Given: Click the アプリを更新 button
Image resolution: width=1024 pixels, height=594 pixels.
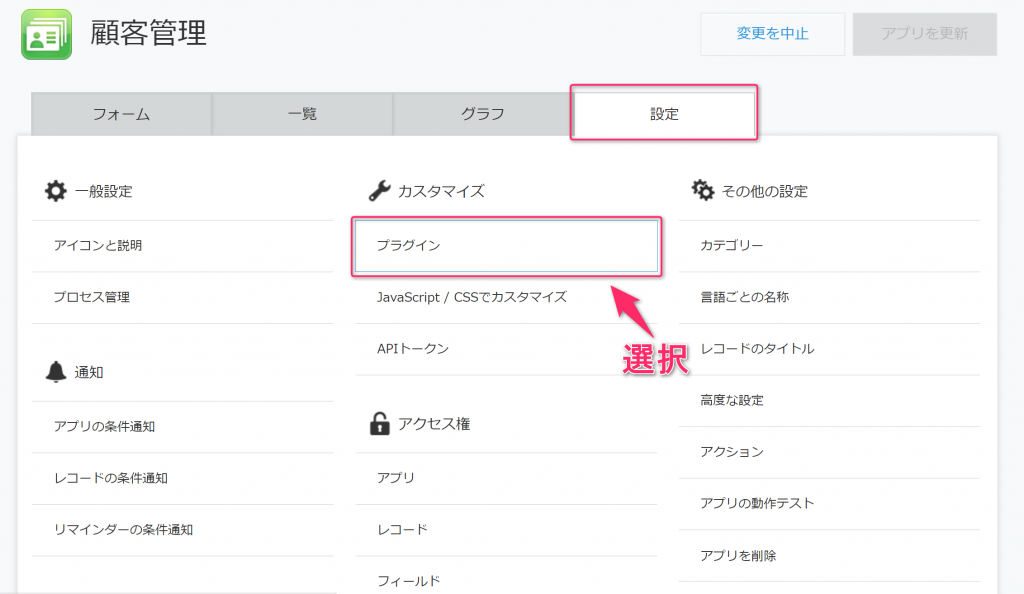Looking at the screenshot, I should [x=925, y=34].
